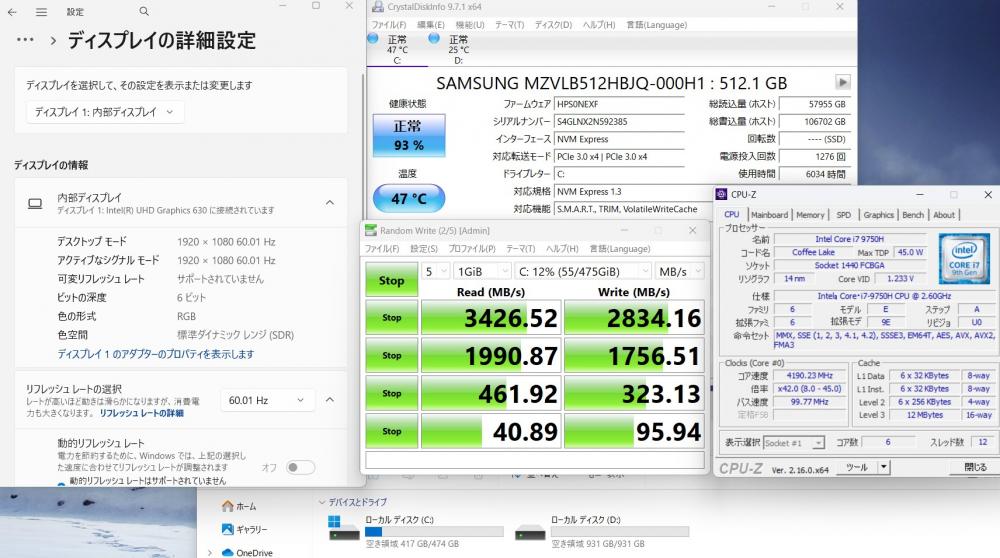Open display 1 adapter properties link
Image resolution: width=1000 pixels, height=558 pixels.
[x=156, y=354]
